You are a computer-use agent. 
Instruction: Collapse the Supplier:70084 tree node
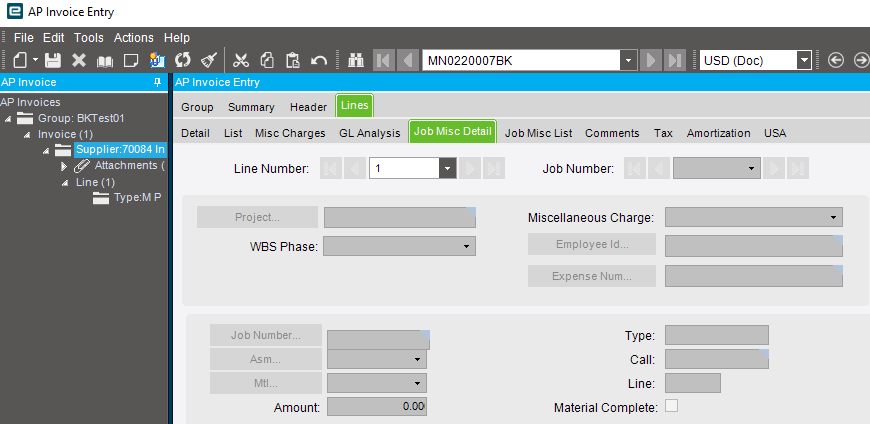46,150
